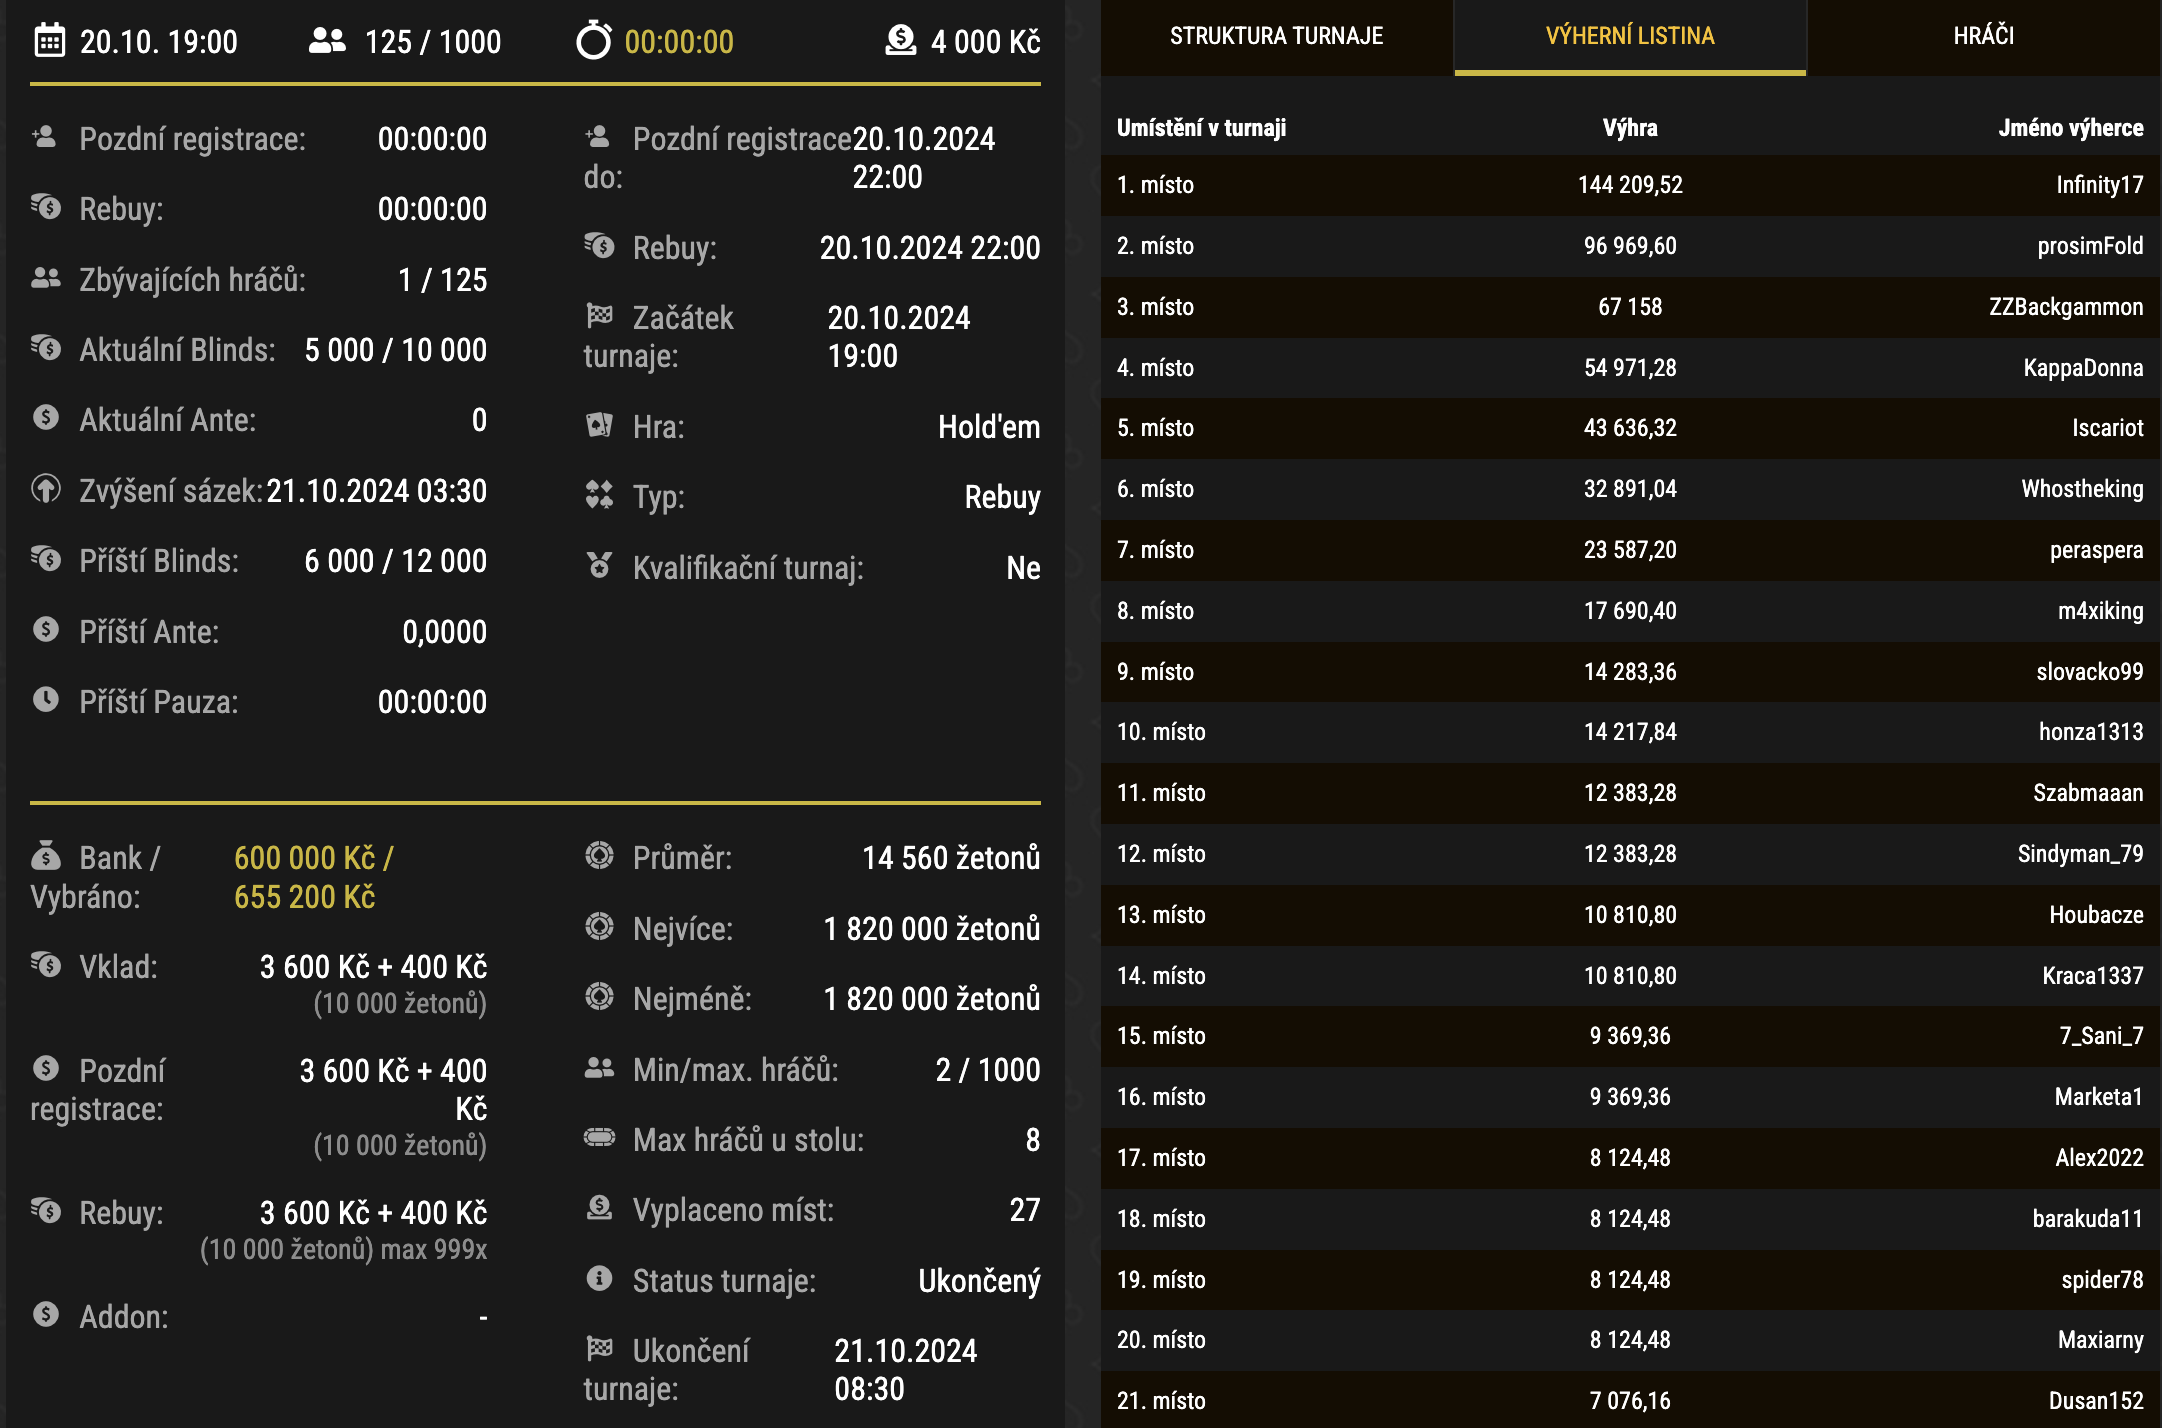Click the spider78 winner name
The height and width of the screenshot is (1428, 2162).
click(2102, 1280)
